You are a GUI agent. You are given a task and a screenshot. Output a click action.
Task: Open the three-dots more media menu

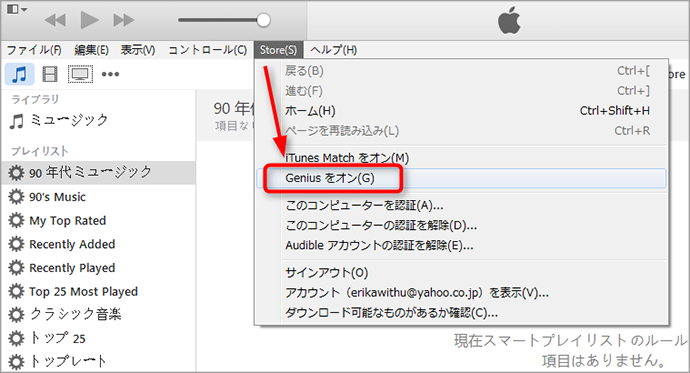point(110,74)
